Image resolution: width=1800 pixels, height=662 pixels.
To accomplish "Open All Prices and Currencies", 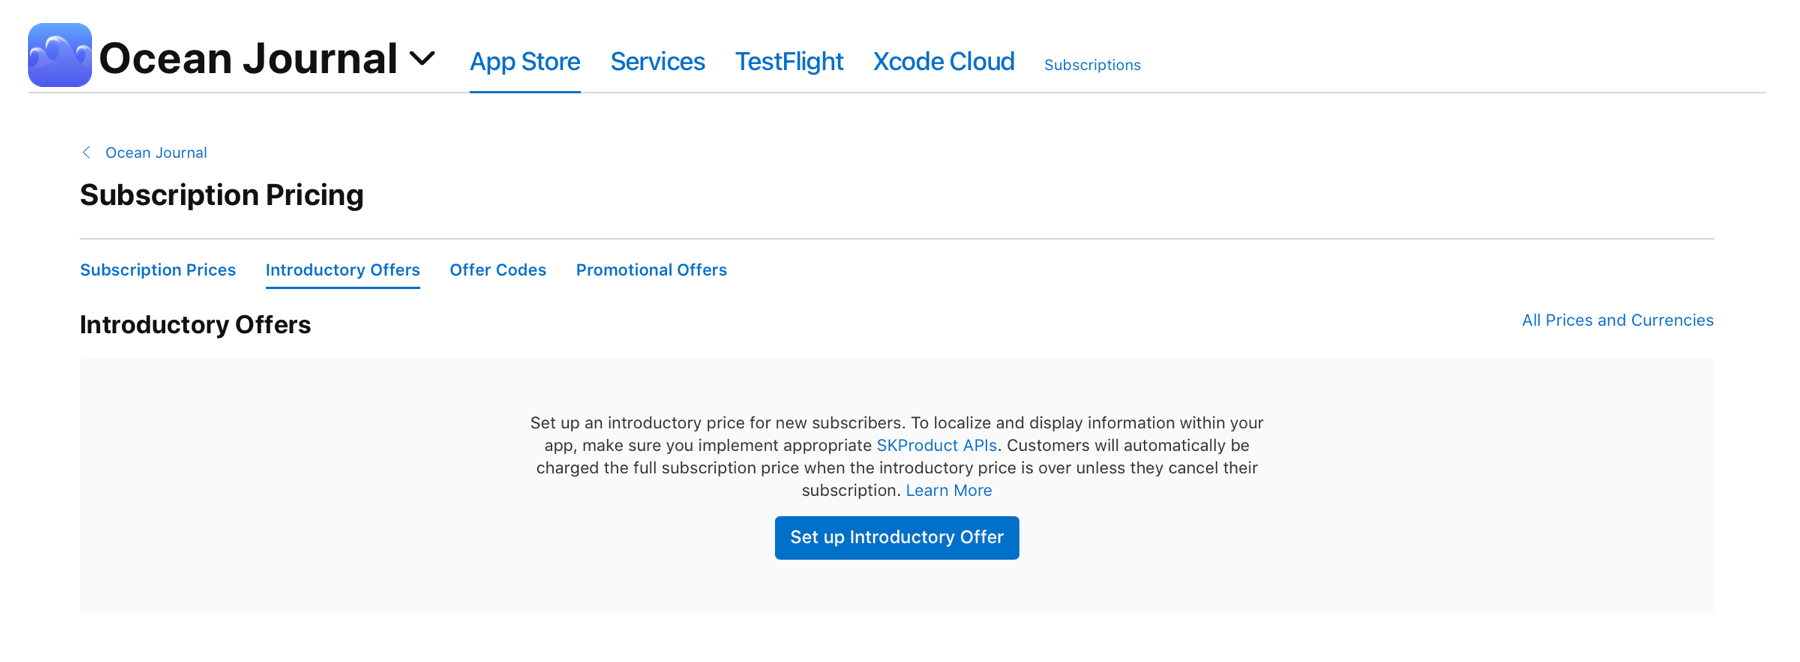I will tap(1617, 320).
